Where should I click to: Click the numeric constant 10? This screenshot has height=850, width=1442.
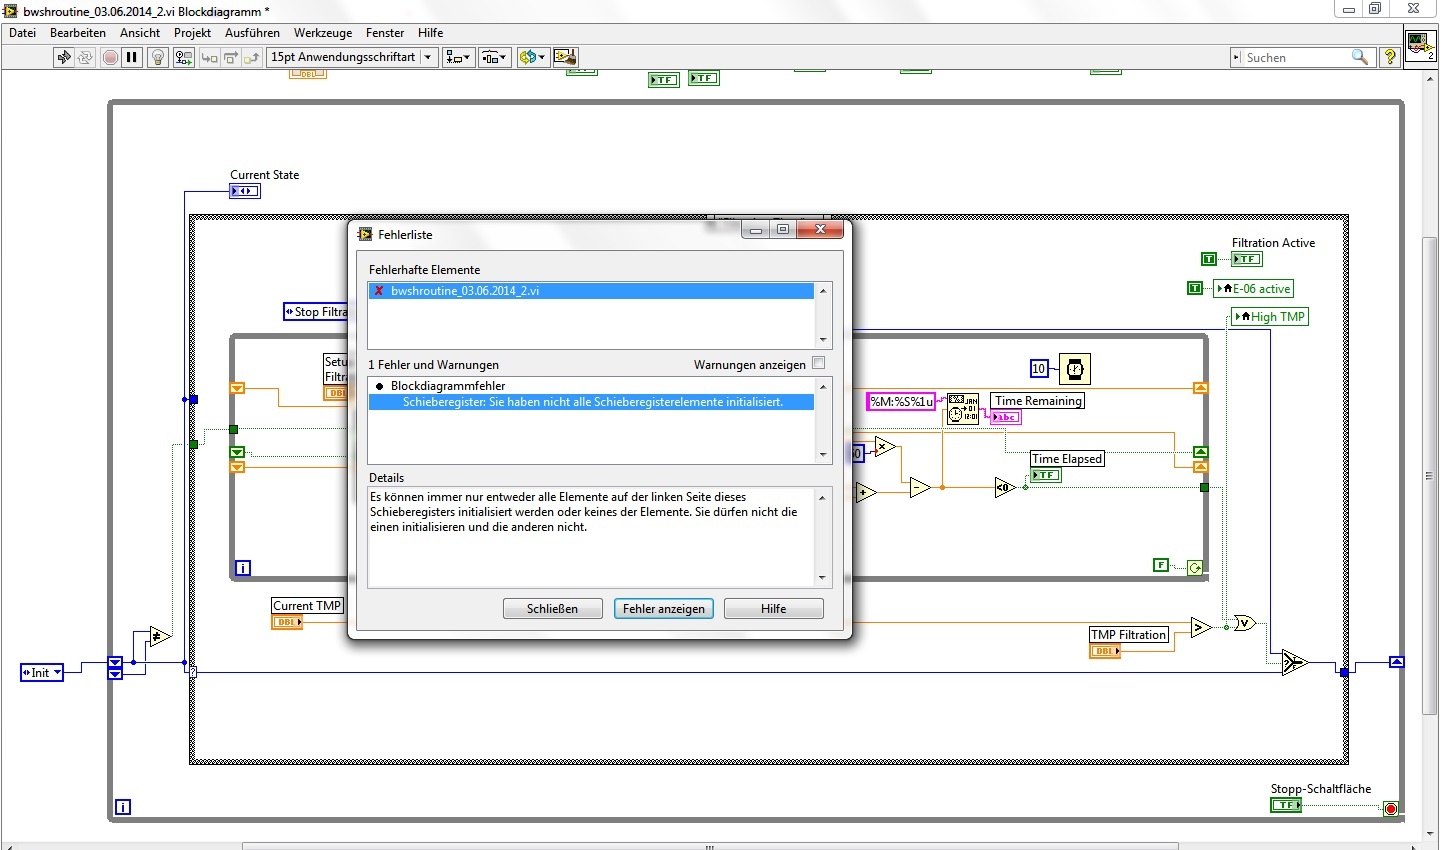click(x=1039, y=369)
